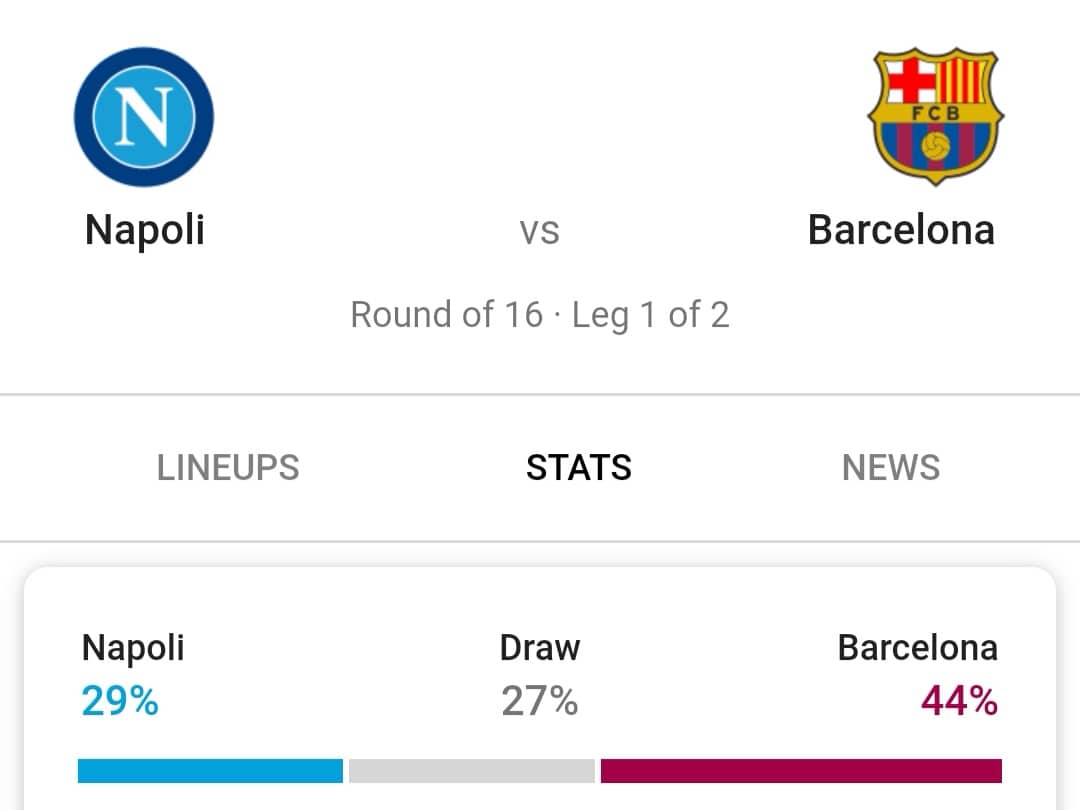
Task: Tap the Napoli club crest icon
Action: pos(144,117)
